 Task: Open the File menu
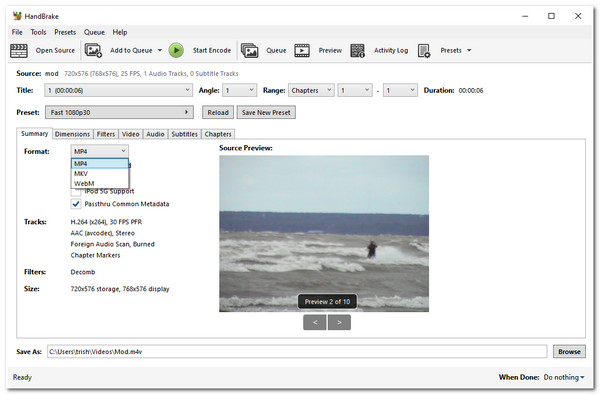pos(17,32)
